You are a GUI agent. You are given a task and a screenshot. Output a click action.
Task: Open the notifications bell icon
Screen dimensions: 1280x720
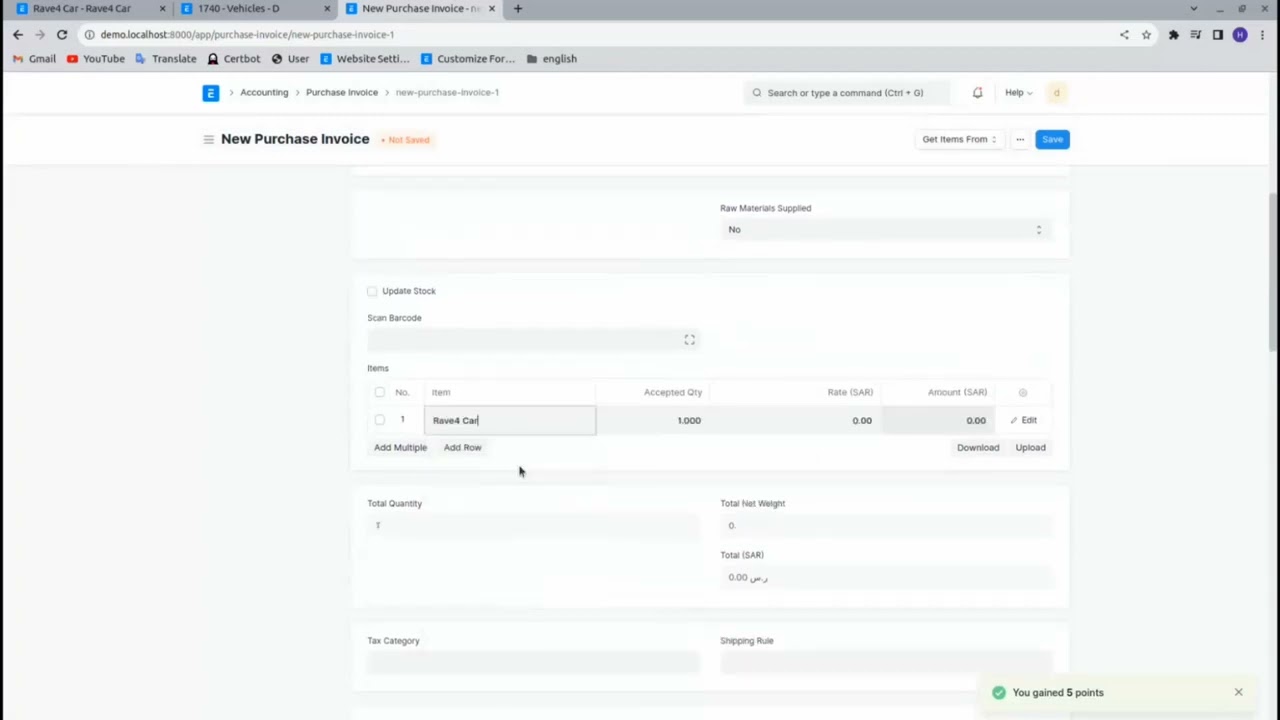point(977,93)
